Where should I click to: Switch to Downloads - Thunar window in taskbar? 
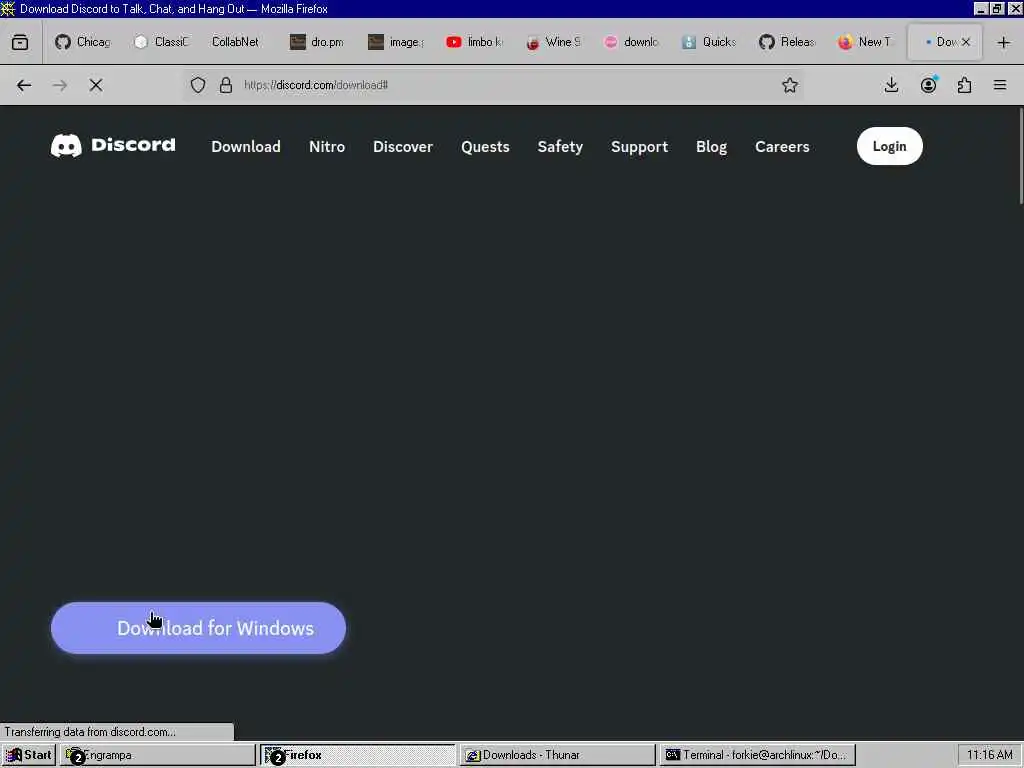point(558,755)
